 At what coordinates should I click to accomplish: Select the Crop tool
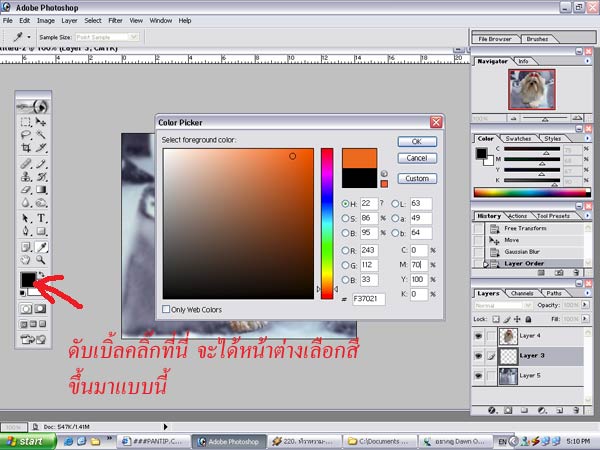(26, 148)
